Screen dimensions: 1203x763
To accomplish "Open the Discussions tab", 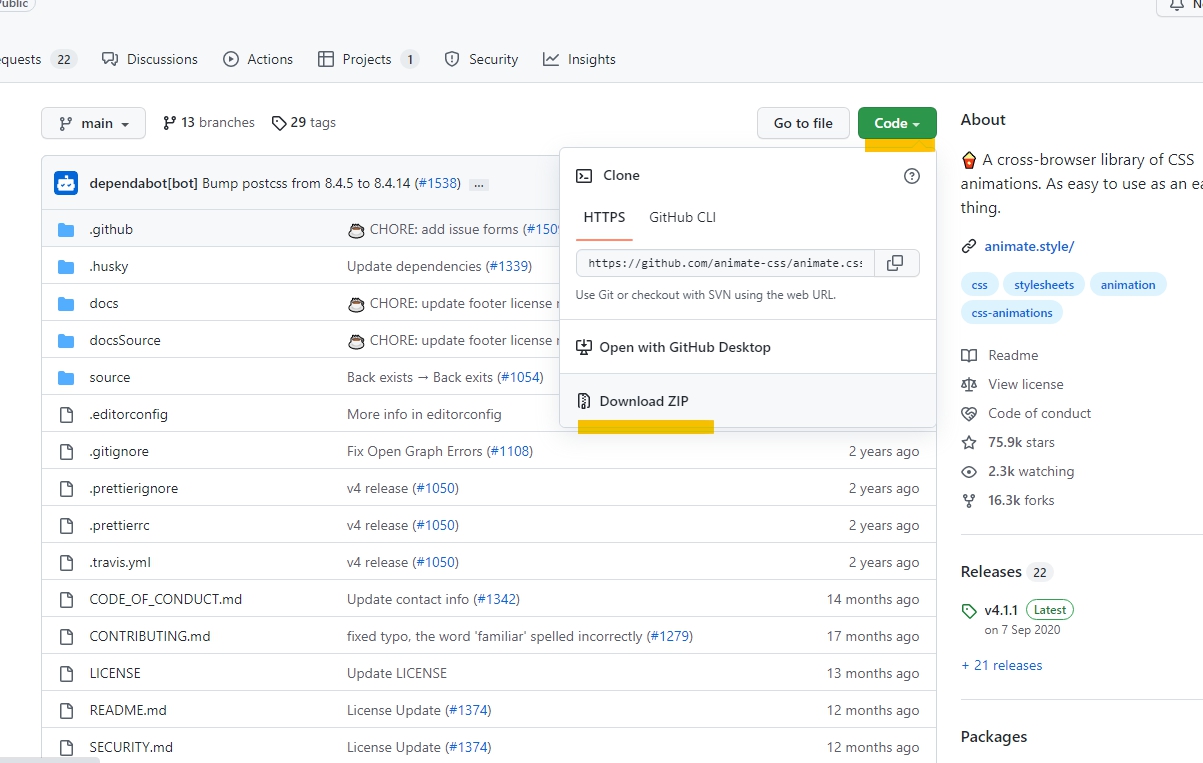I will coord(150,59).
